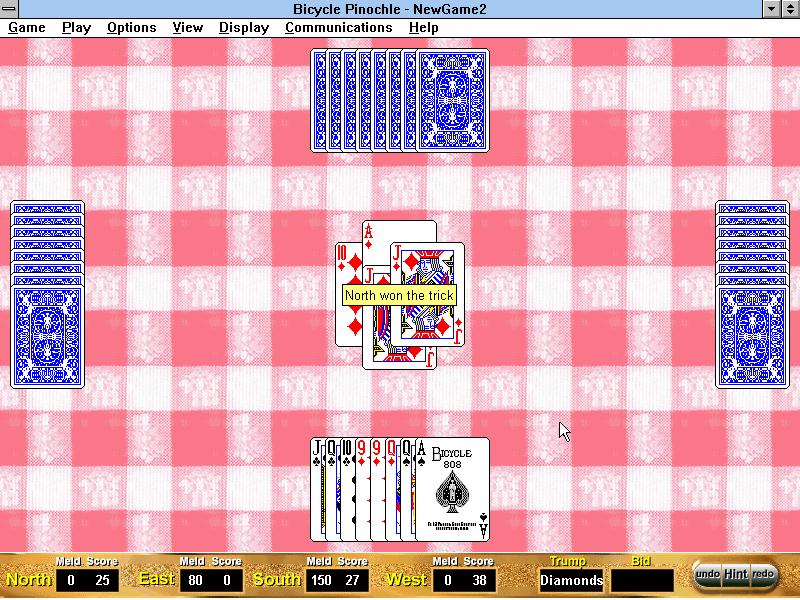800x600 pixels.
Task: Click North's score value 25
Action: [103, 581]
